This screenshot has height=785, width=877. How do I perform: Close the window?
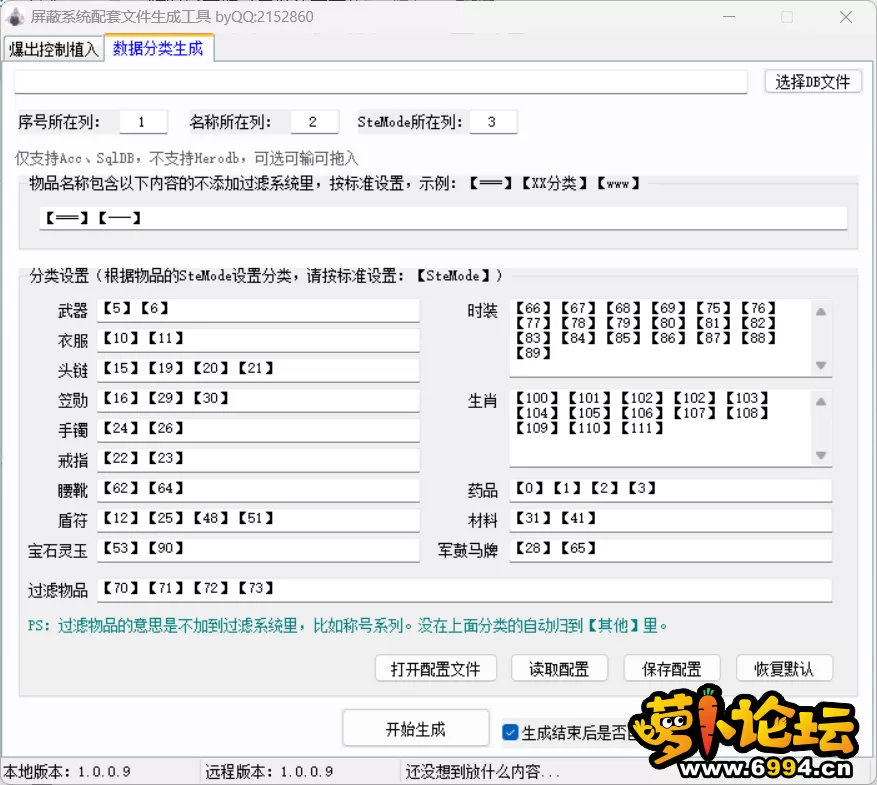click(846, 17)
